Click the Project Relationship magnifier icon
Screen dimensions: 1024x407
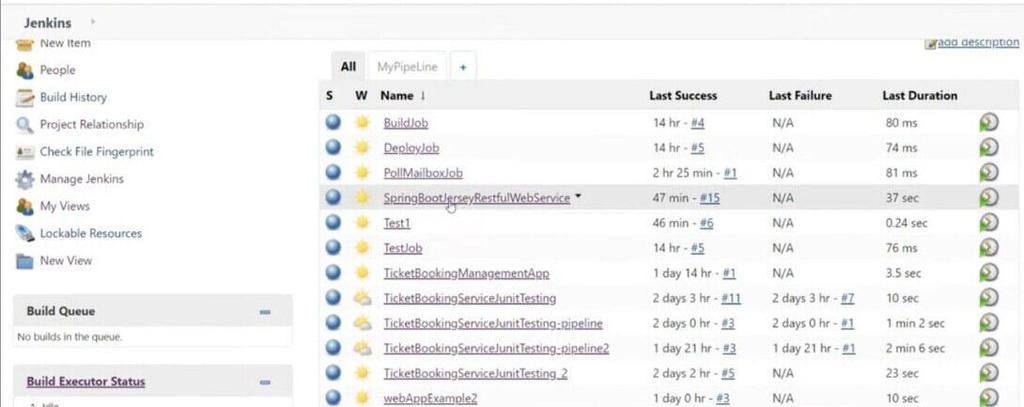pos(25,125)
